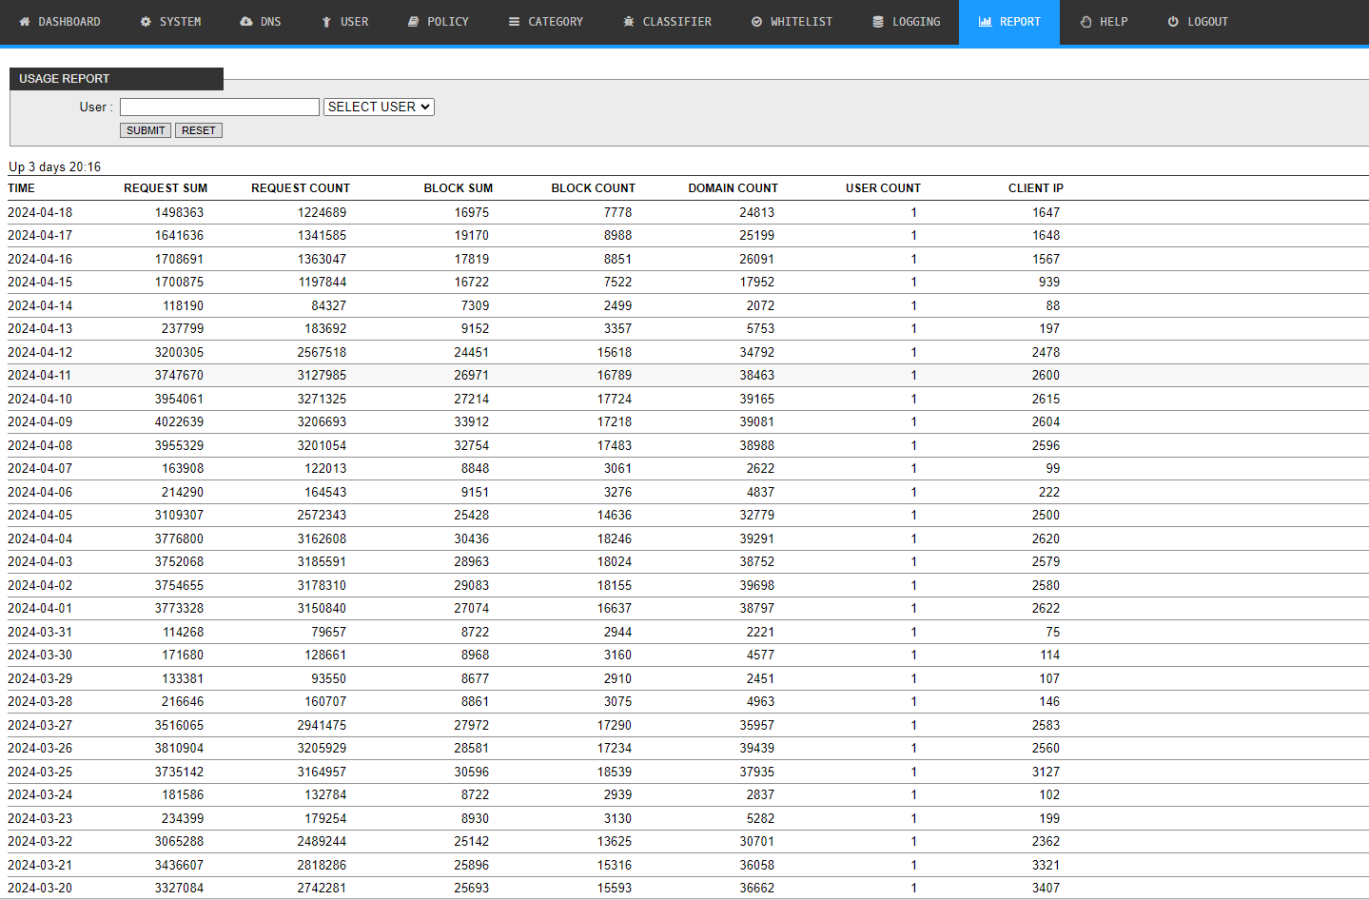The width and height of the screenshot is (1369, 900).
Task: Click the Logout power icon
Action: (x=1173, y=22)
